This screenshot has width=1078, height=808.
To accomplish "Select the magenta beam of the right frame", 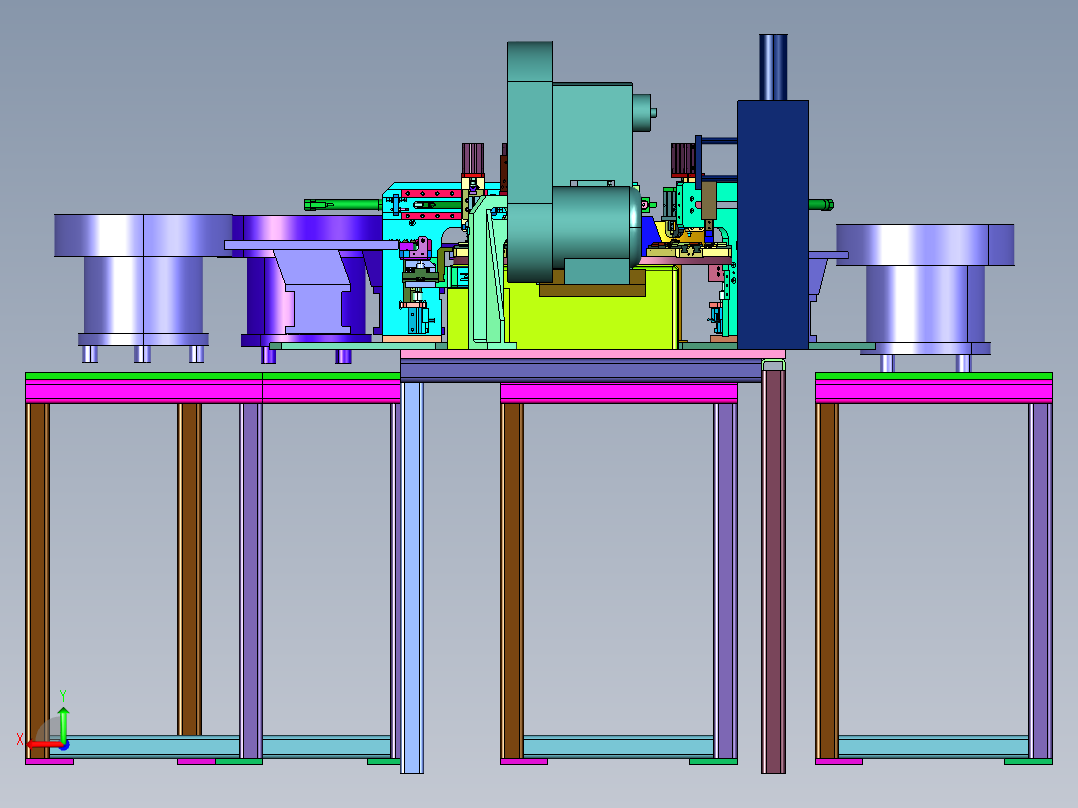I will point(934,391).
